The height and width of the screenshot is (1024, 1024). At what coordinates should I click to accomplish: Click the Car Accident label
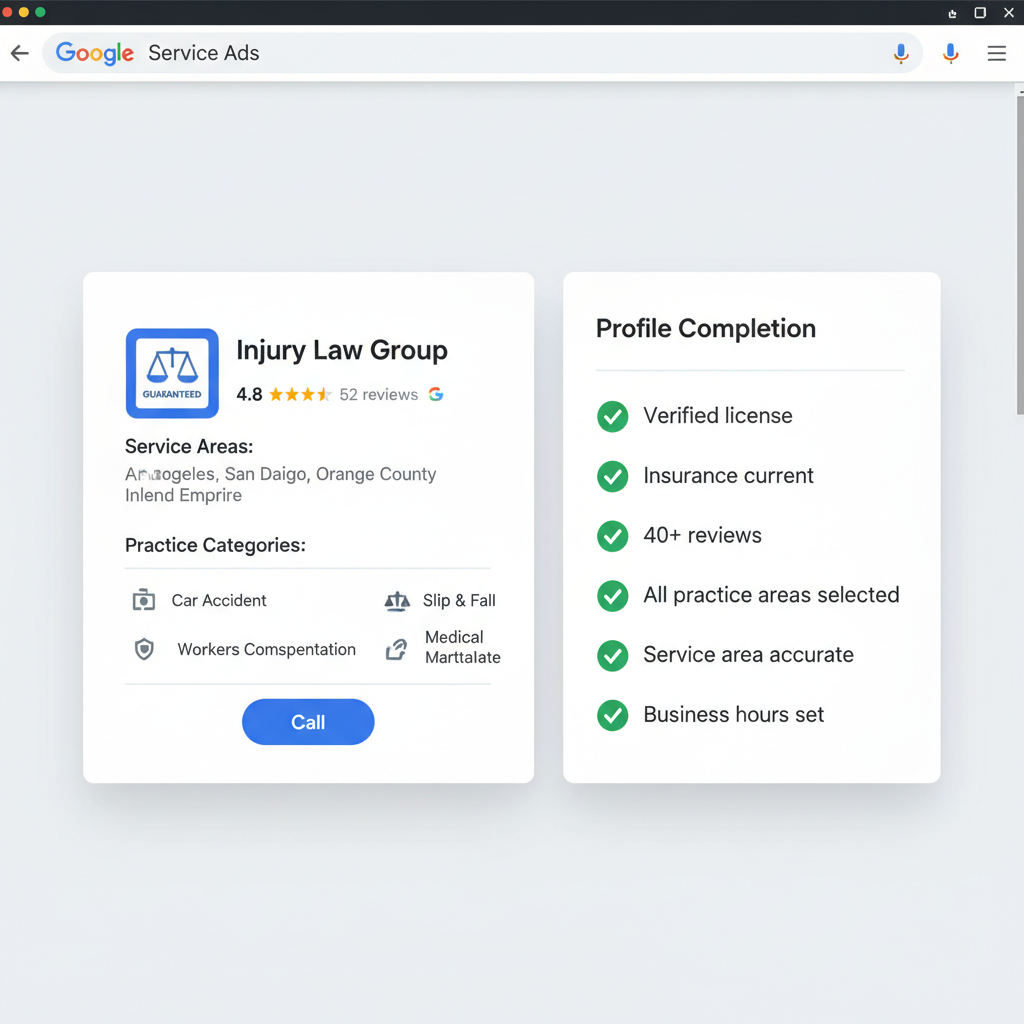point(219,600)
